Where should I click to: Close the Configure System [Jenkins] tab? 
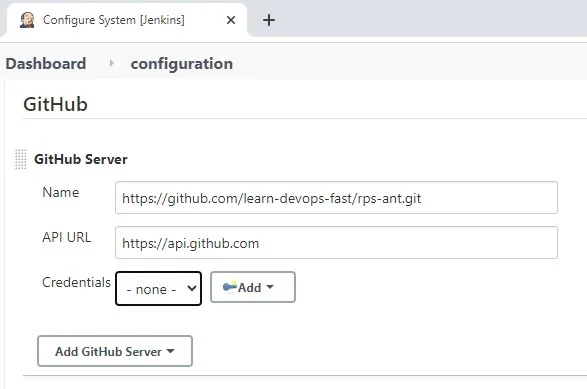231,20
